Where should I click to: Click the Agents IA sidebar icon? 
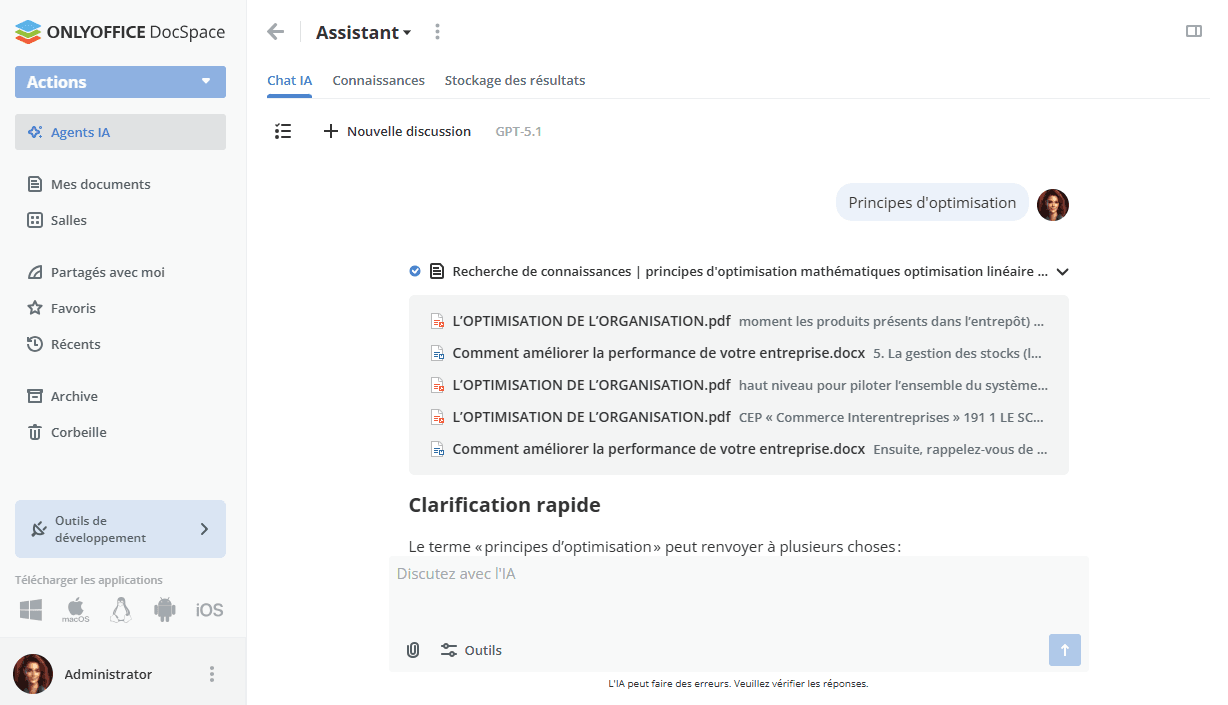coord(36,131)
